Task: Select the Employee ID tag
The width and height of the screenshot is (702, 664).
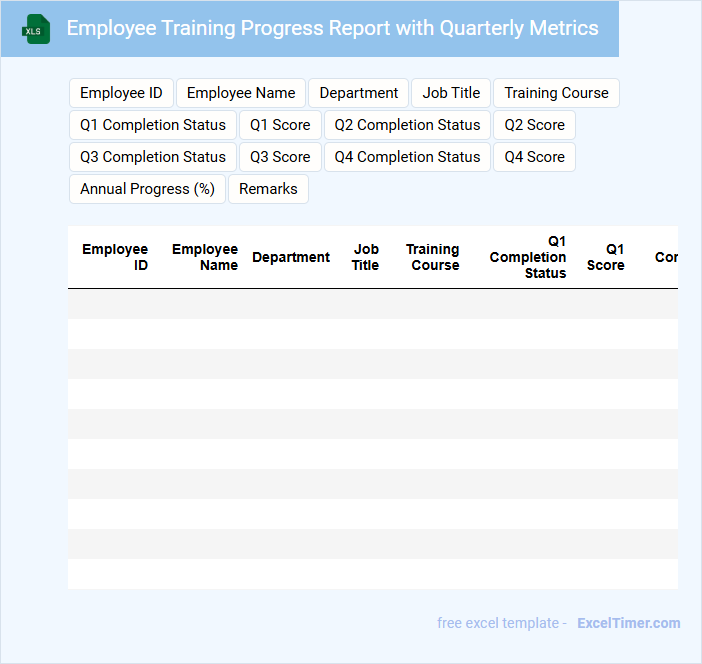Action: coord(121,93)
